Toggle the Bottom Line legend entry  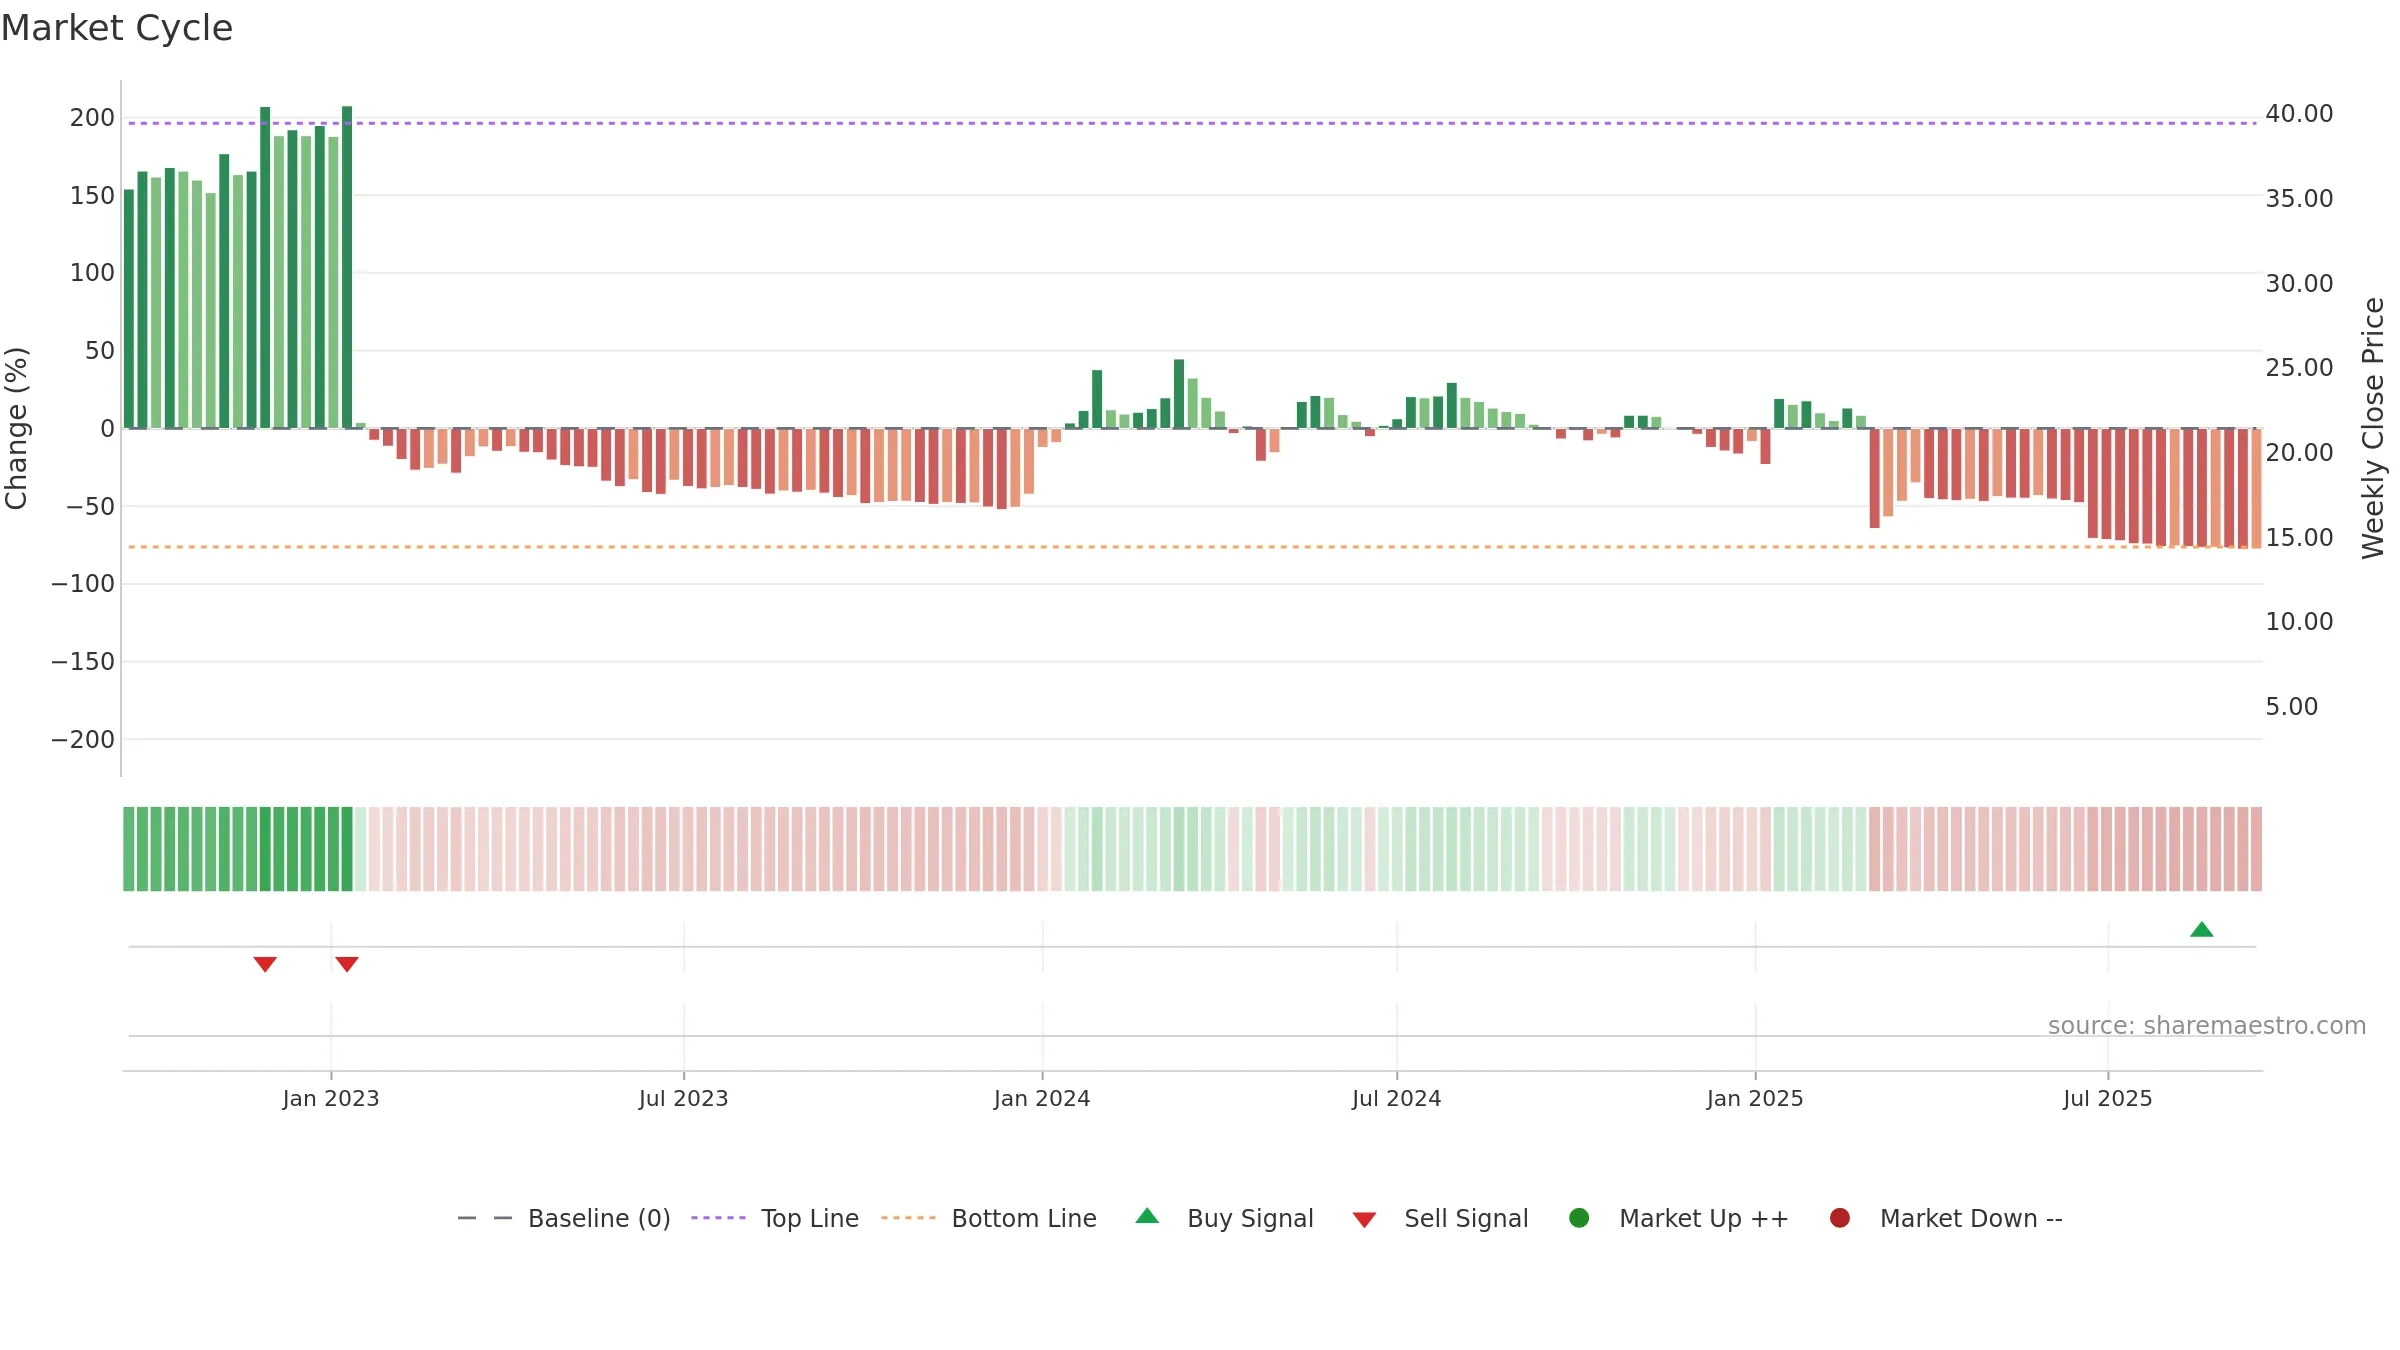tap(989, 1218)
